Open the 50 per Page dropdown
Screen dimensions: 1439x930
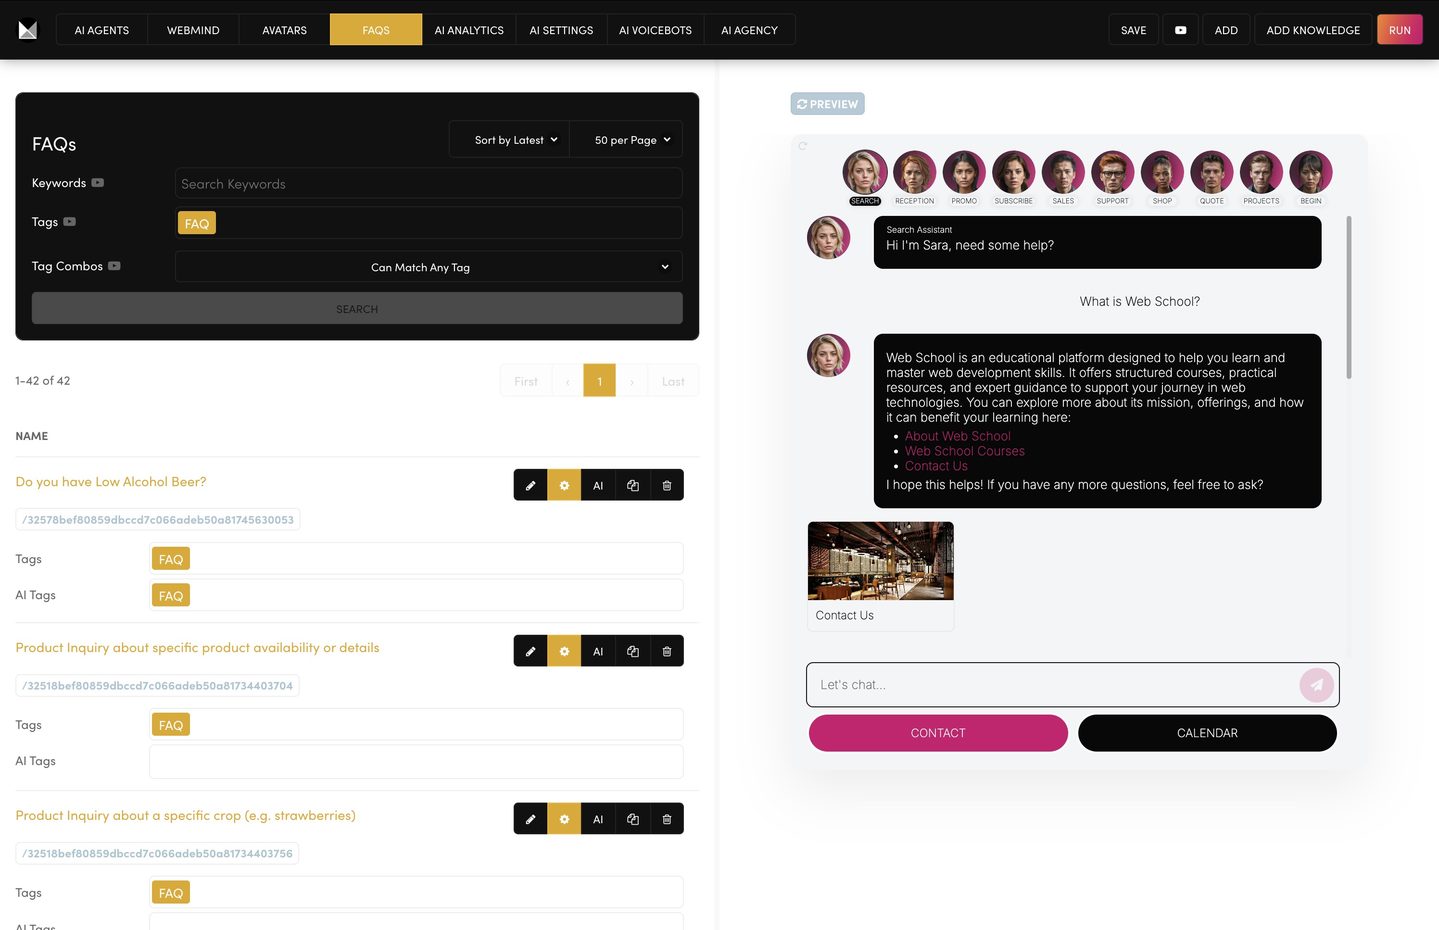631,140
